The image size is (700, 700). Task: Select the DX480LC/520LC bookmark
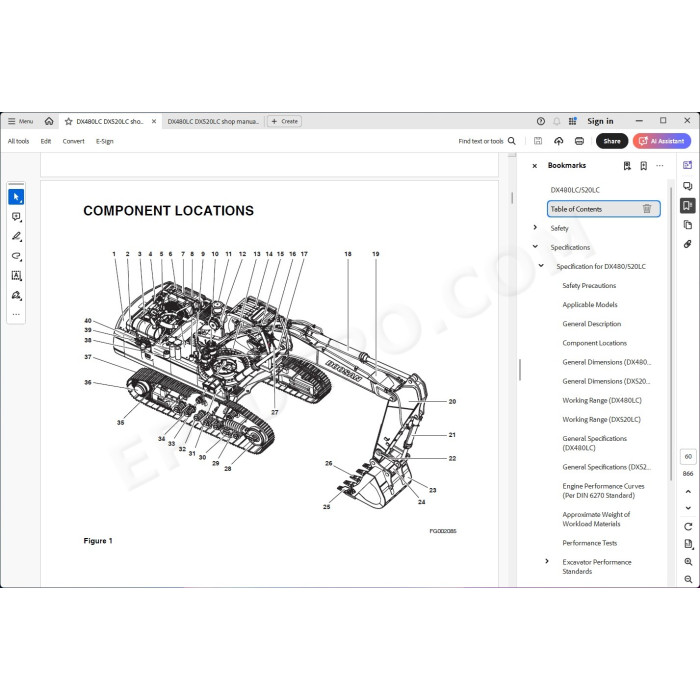coord(575,190)
